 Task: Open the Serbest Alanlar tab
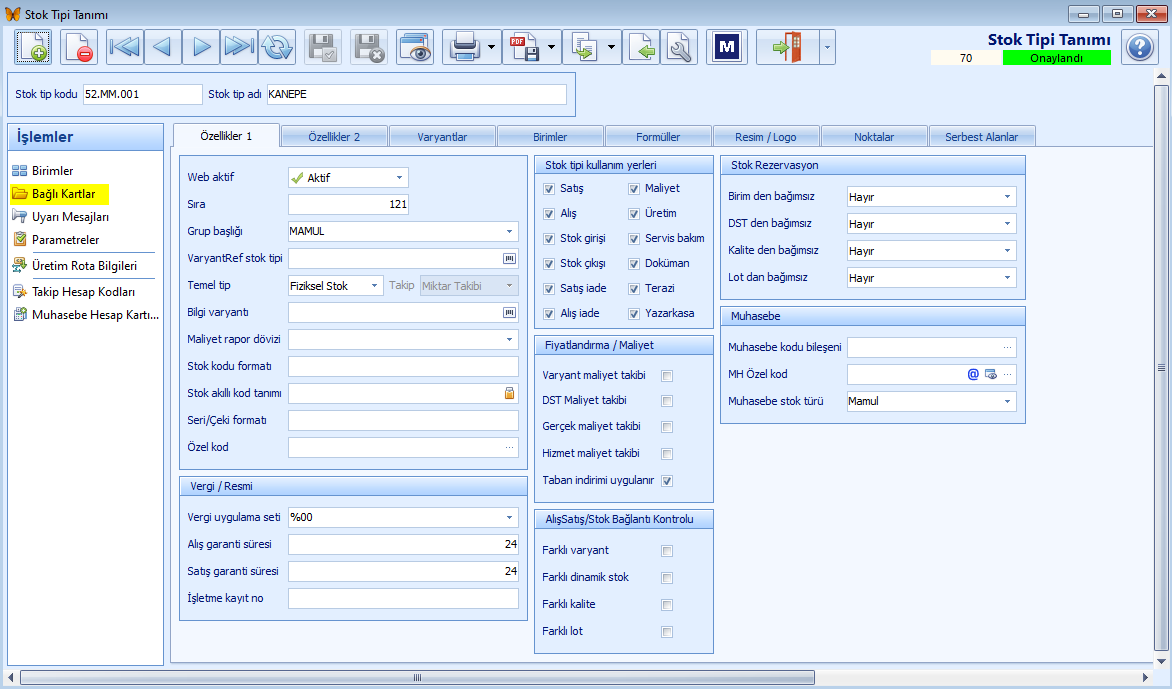click(981, 137)
